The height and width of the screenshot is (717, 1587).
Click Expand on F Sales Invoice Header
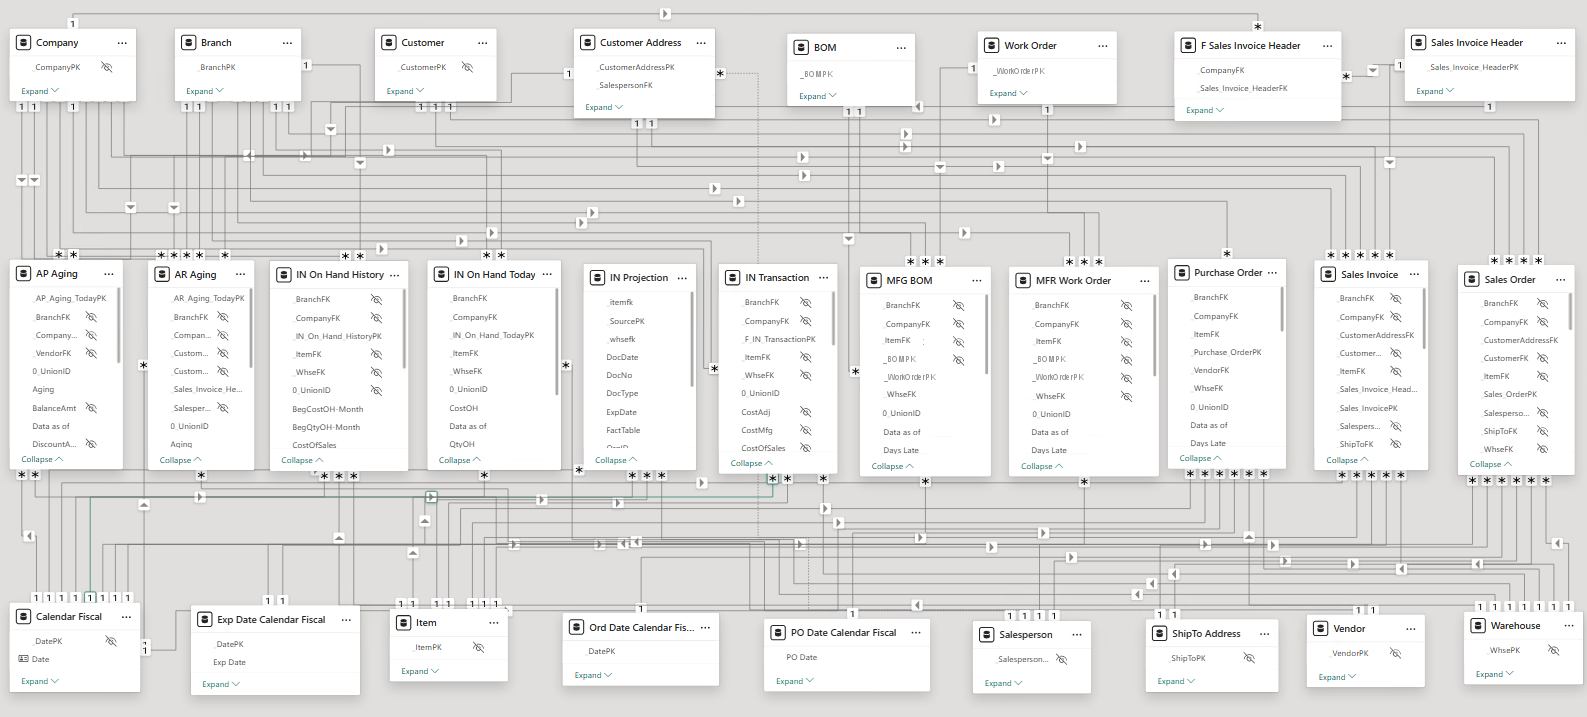[x=1204, y=110]
